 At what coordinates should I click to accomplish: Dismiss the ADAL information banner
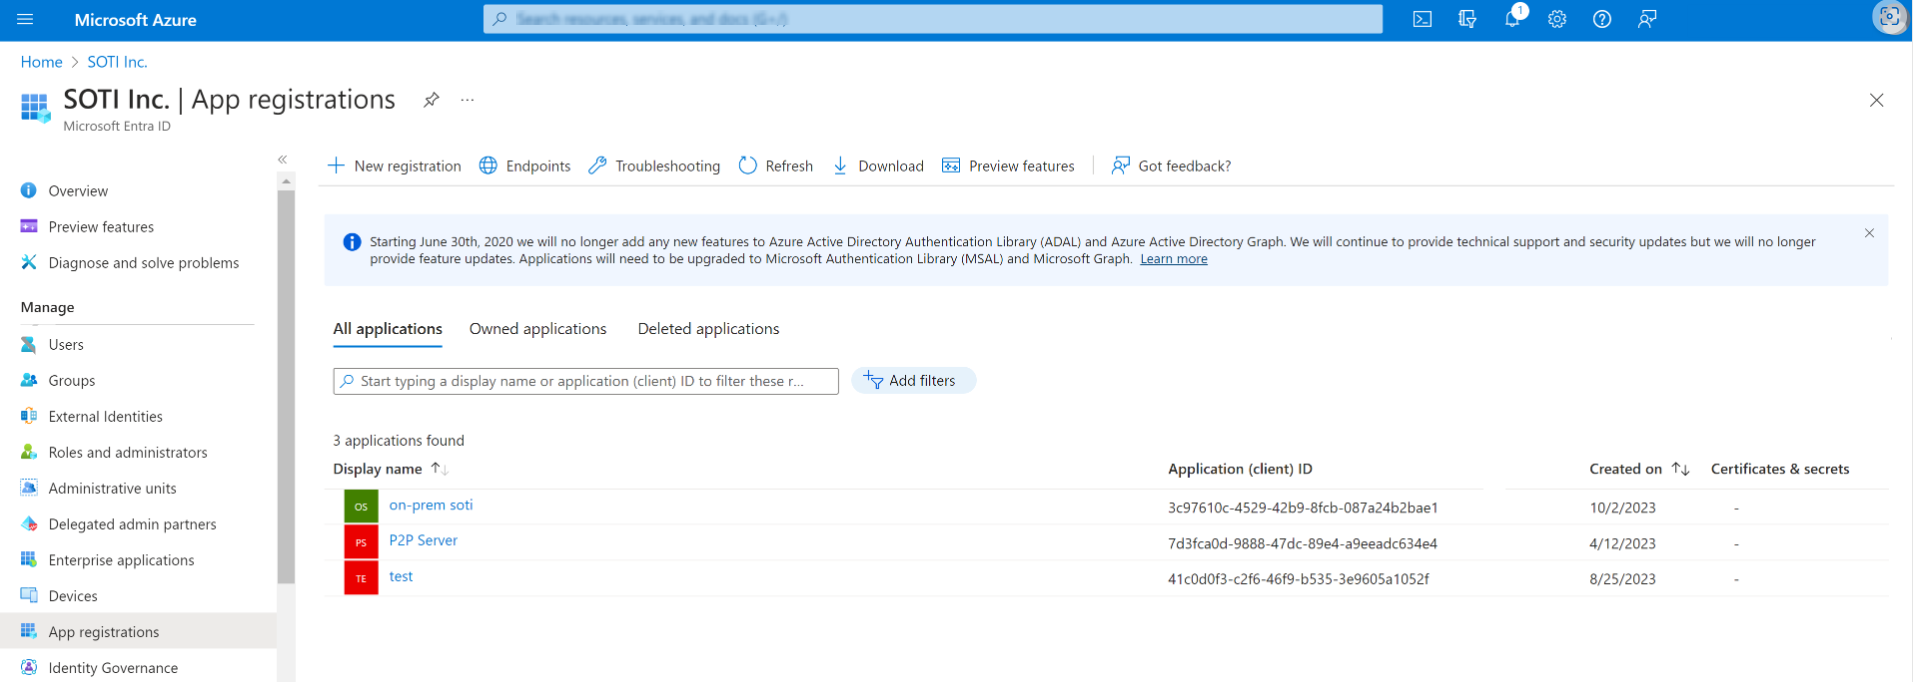1869,233
